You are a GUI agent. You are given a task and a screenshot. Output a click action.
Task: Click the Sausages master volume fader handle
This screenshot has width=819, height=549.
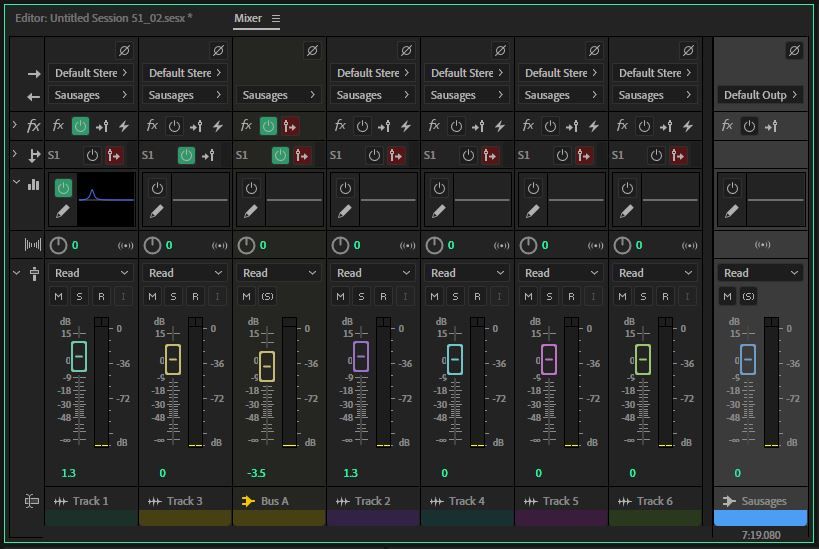coord(748,359)
